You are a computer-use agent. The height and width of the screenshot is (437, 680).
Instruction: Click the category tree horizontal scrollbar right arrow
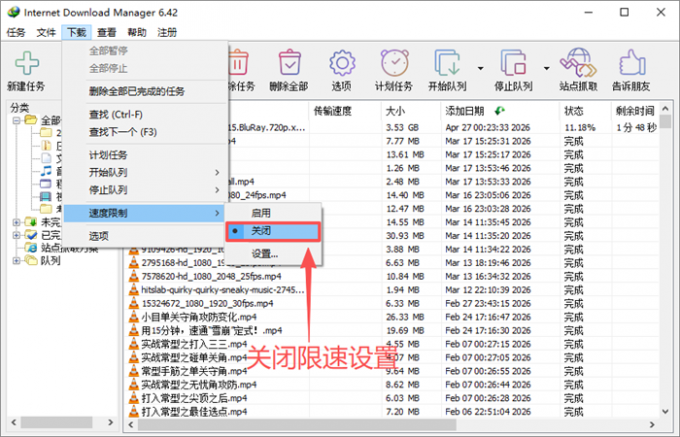coord(111,422)
